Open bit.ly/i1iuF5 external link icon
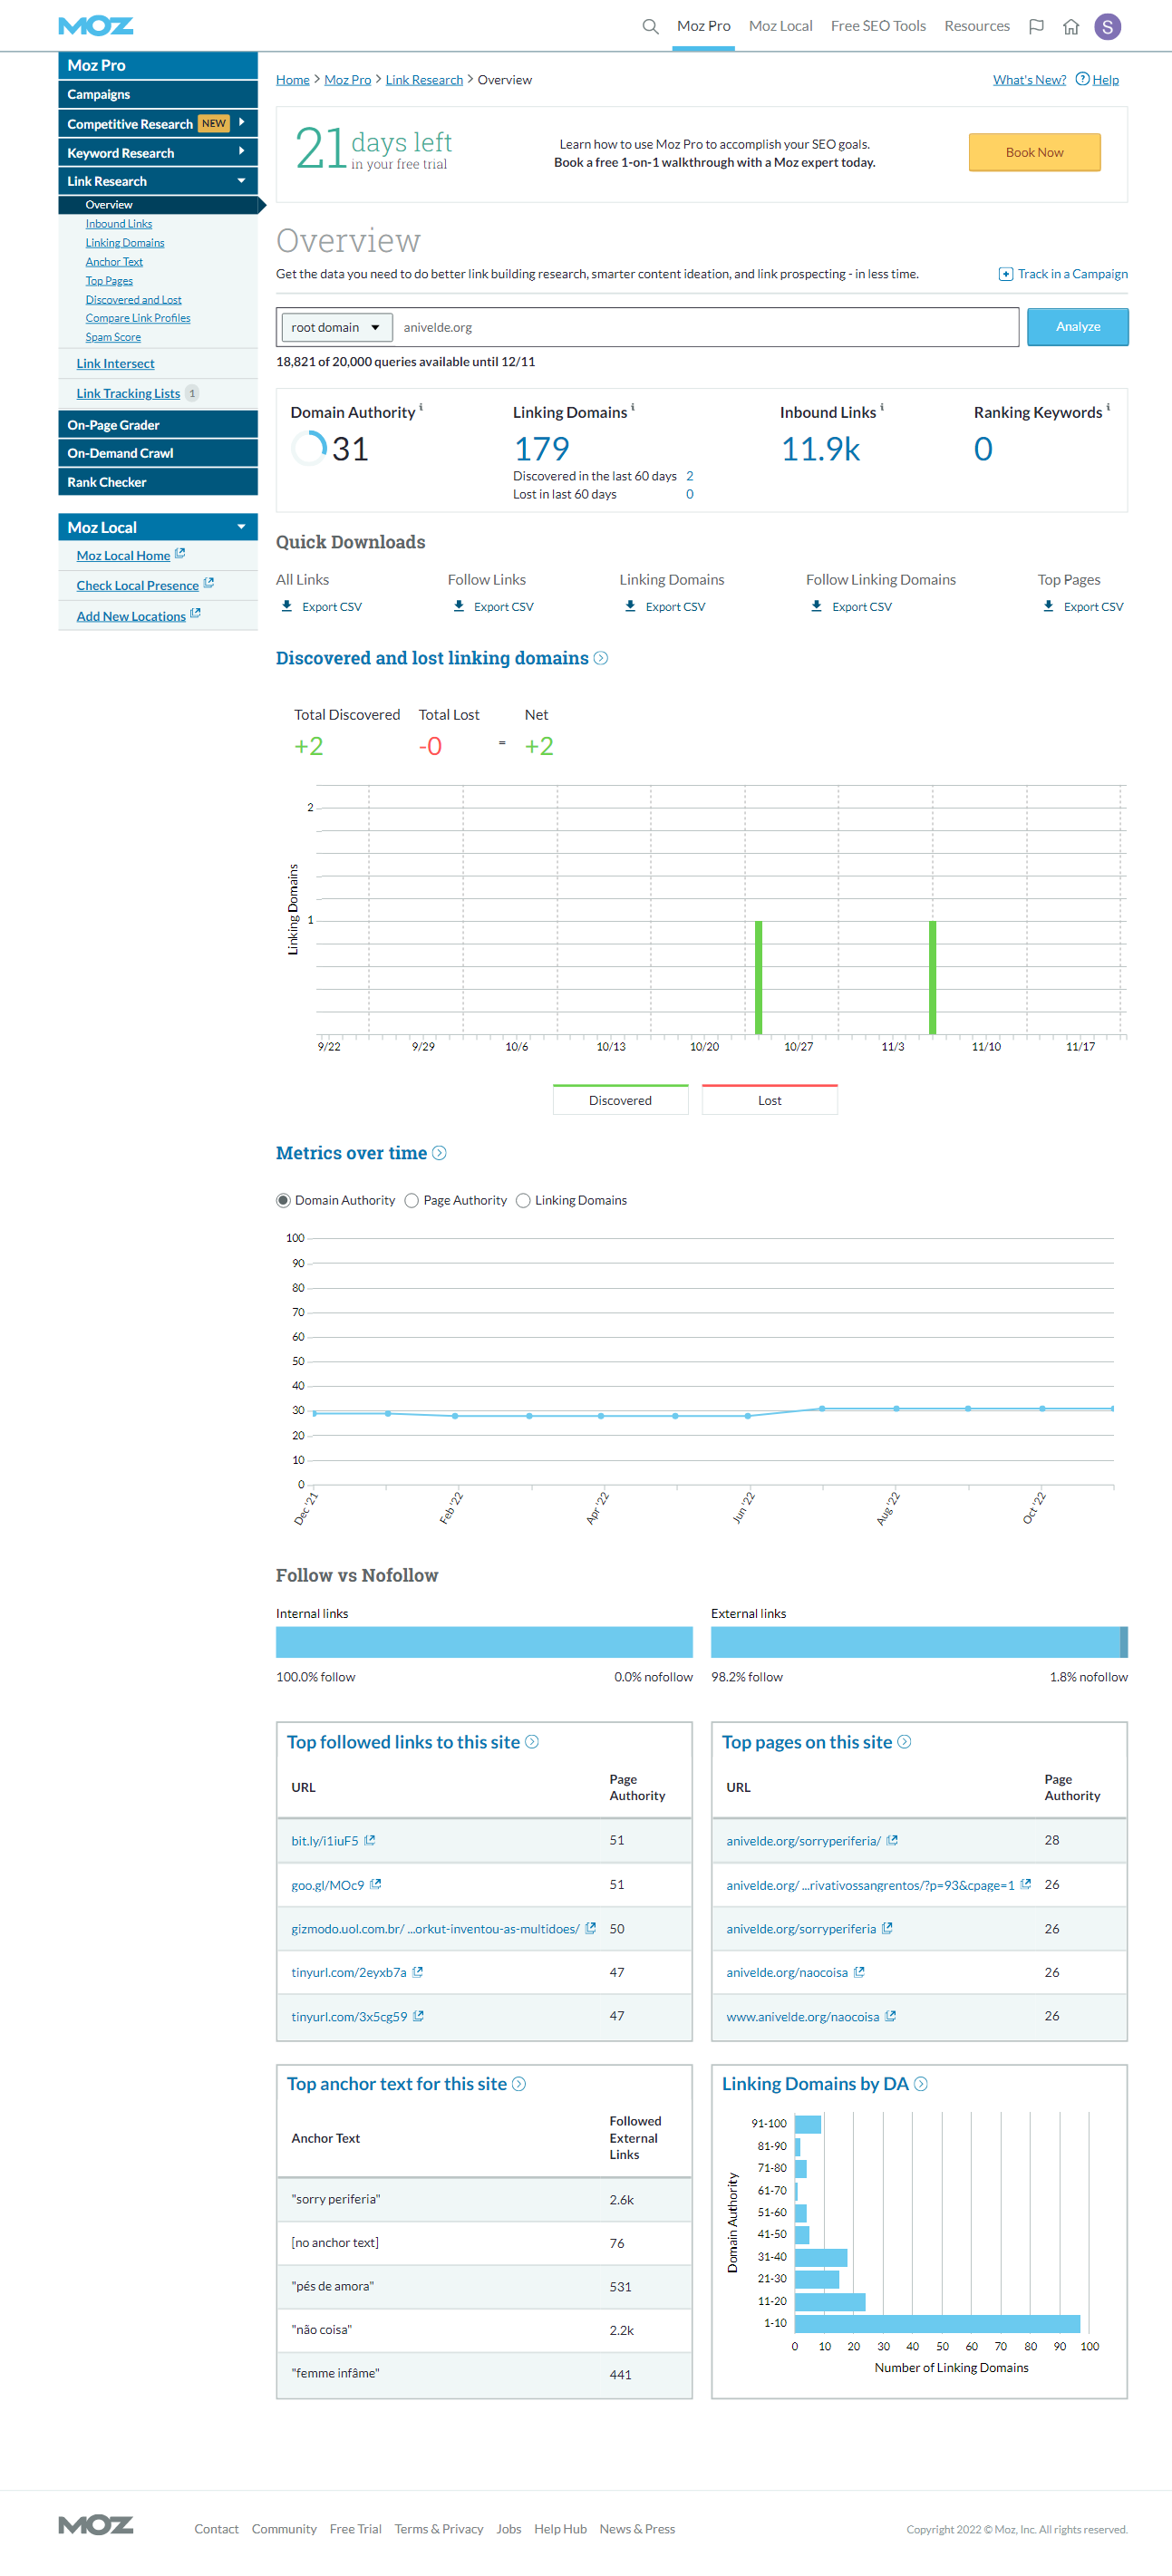This screenshot has height=2576, width=1172. 369,1840
